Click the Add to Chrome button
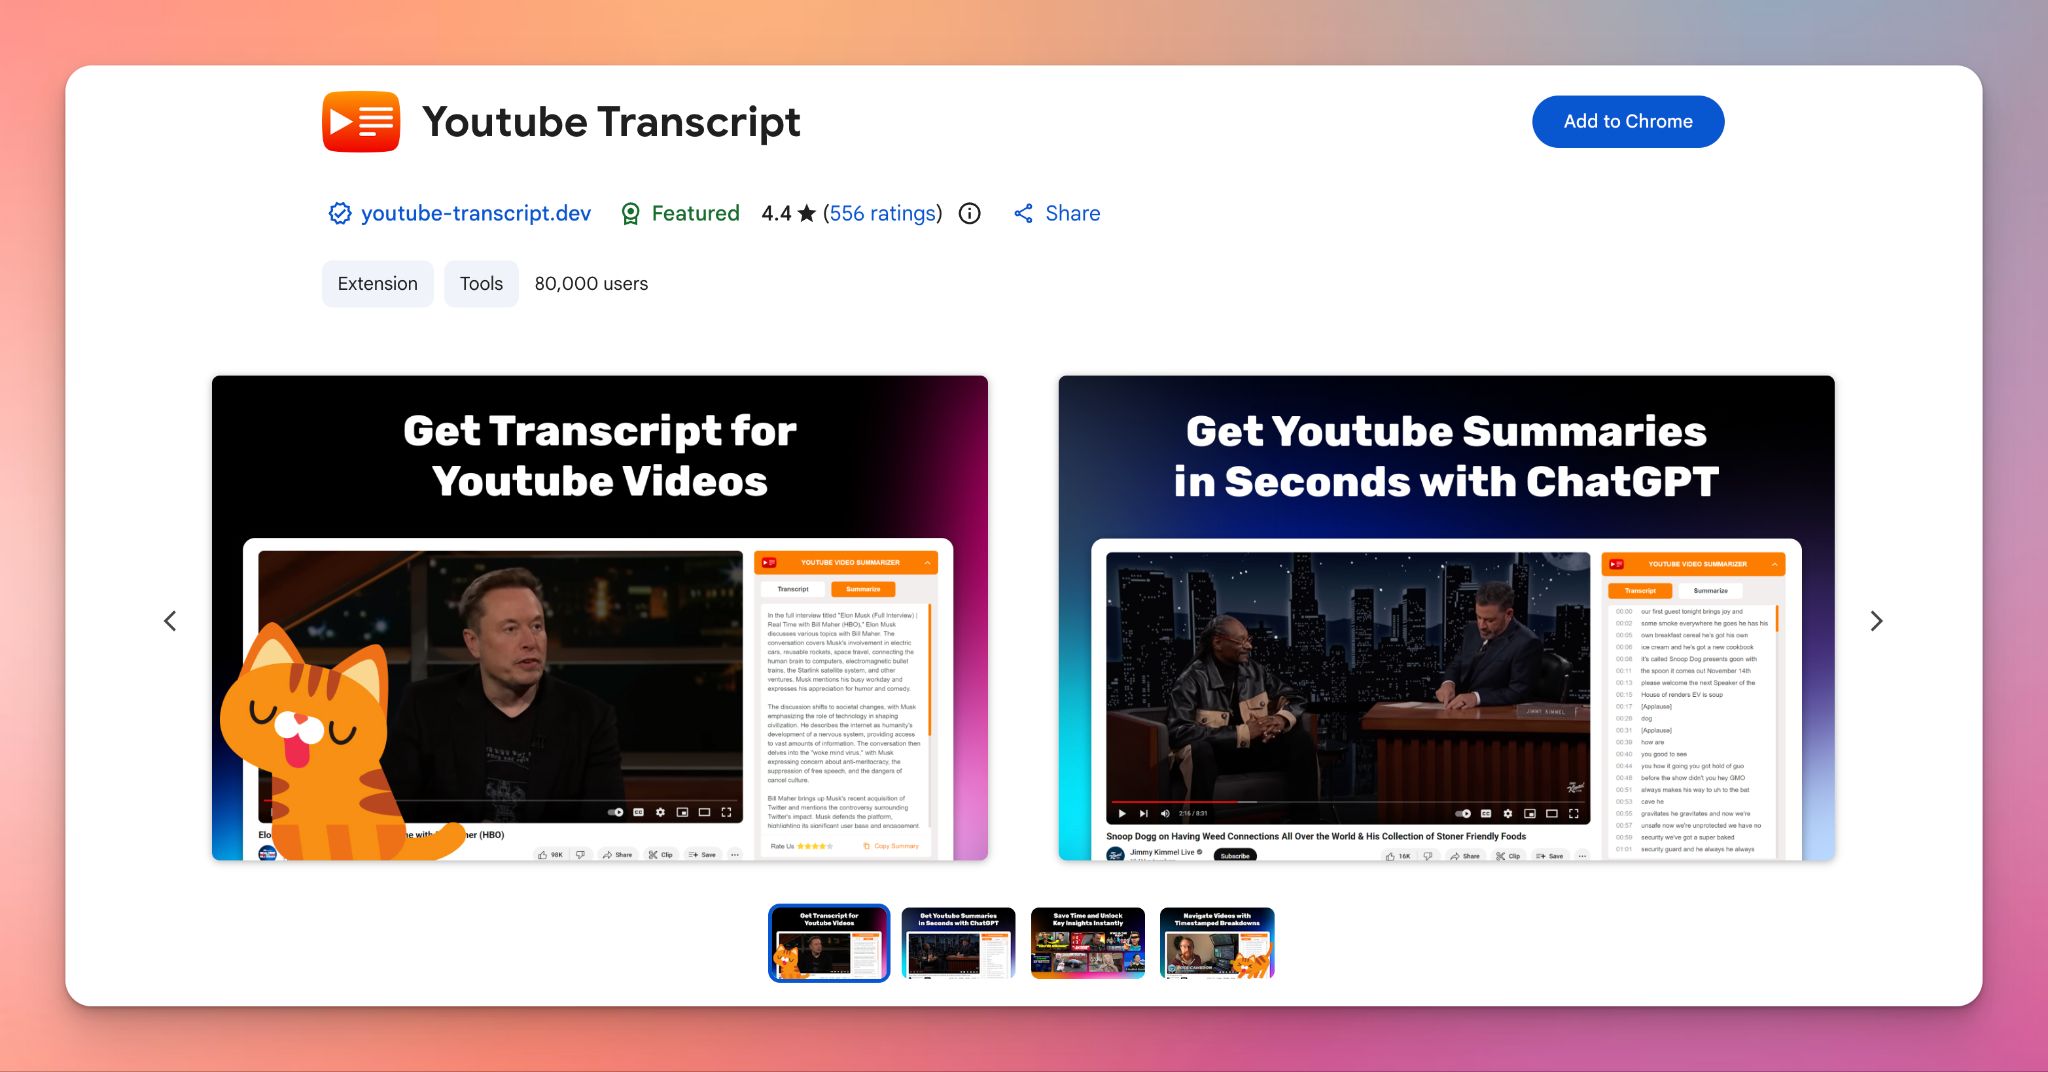This screenshot has width=2048, height=1072. (1628, 121)
